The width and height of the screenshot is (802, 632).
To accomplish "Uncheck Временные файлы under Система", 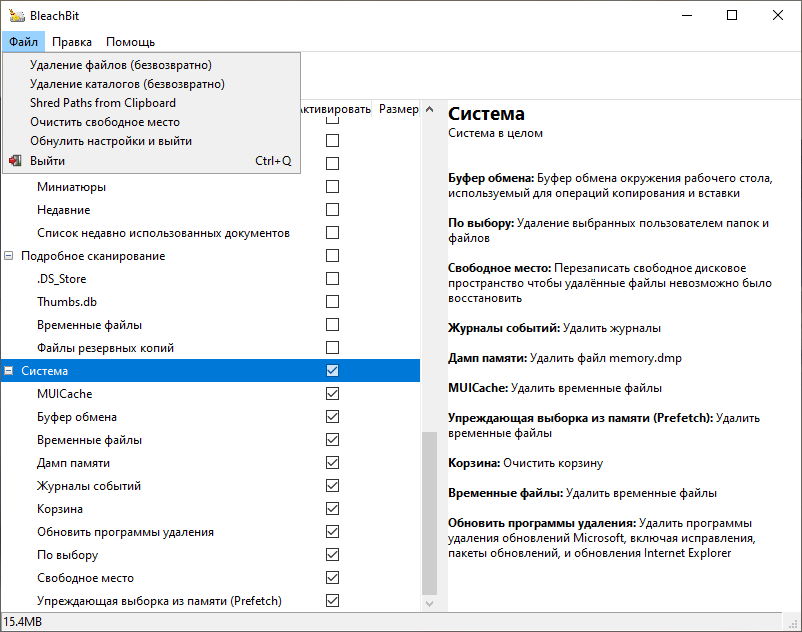I will [332, 440].
